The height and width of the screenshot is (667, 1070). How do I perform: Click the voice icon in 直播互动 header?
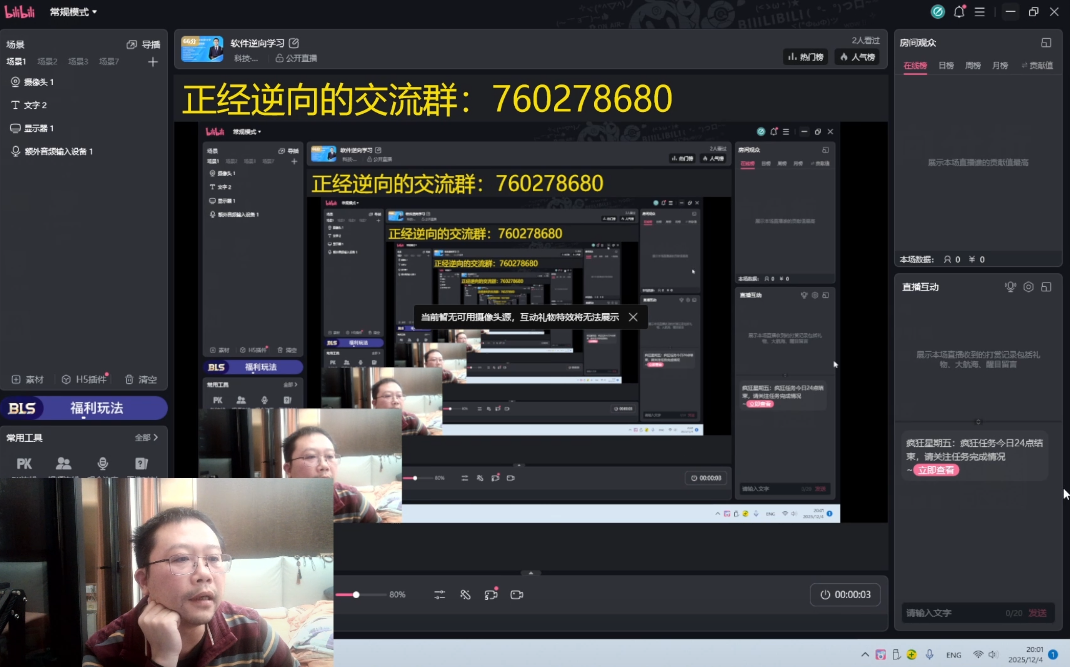pos(1010,287)
